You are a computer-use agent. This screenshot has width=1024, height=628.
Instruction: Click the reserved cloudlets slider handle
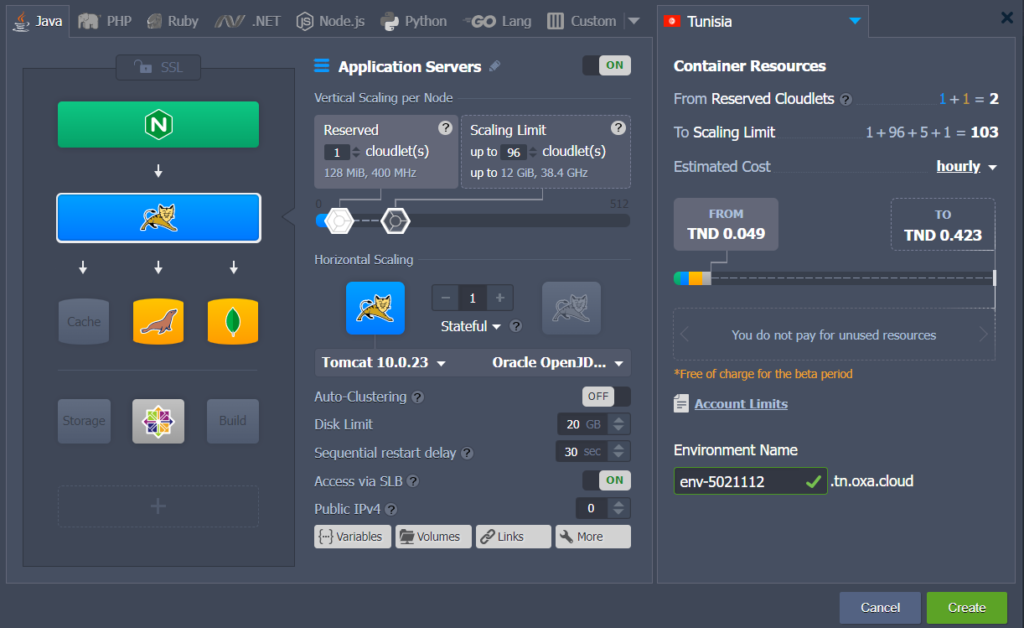click(339, 221)
